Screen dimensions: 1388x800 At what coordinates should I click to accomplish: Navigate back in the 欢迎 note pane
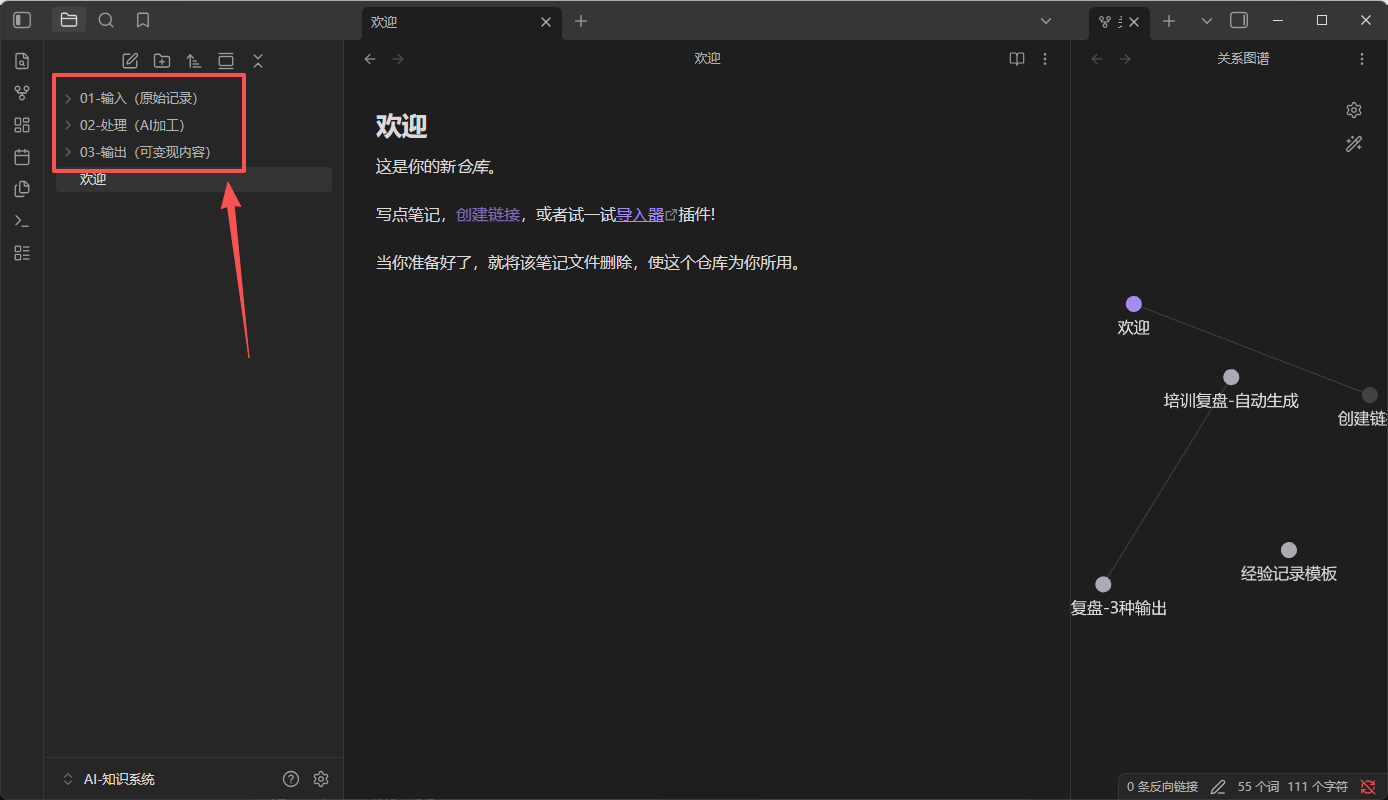(x=370, y=59)
